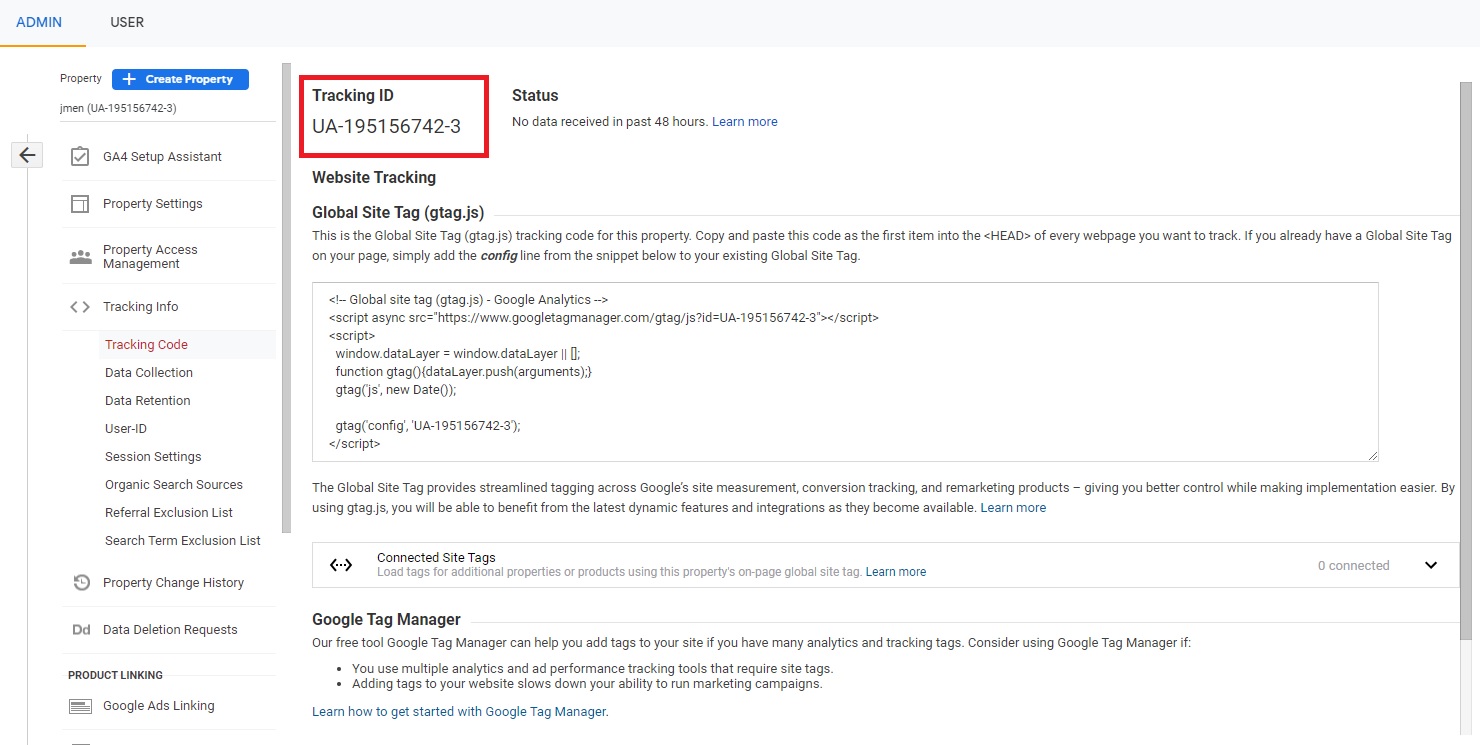This screenshot has height=745, width=1480.
Task: Open Data Deletion Requests
Action: pyautogui.click(x=169, y=630)
